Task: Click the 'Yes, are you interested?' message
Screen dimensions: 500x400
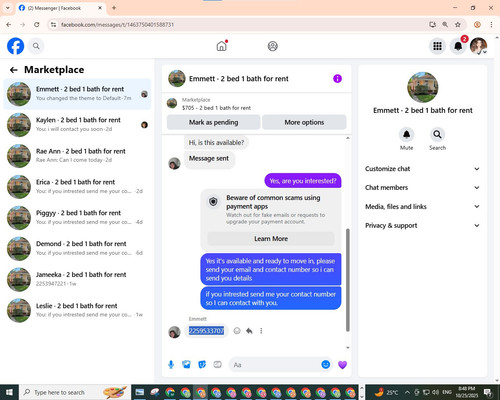Action: point(303,181)
